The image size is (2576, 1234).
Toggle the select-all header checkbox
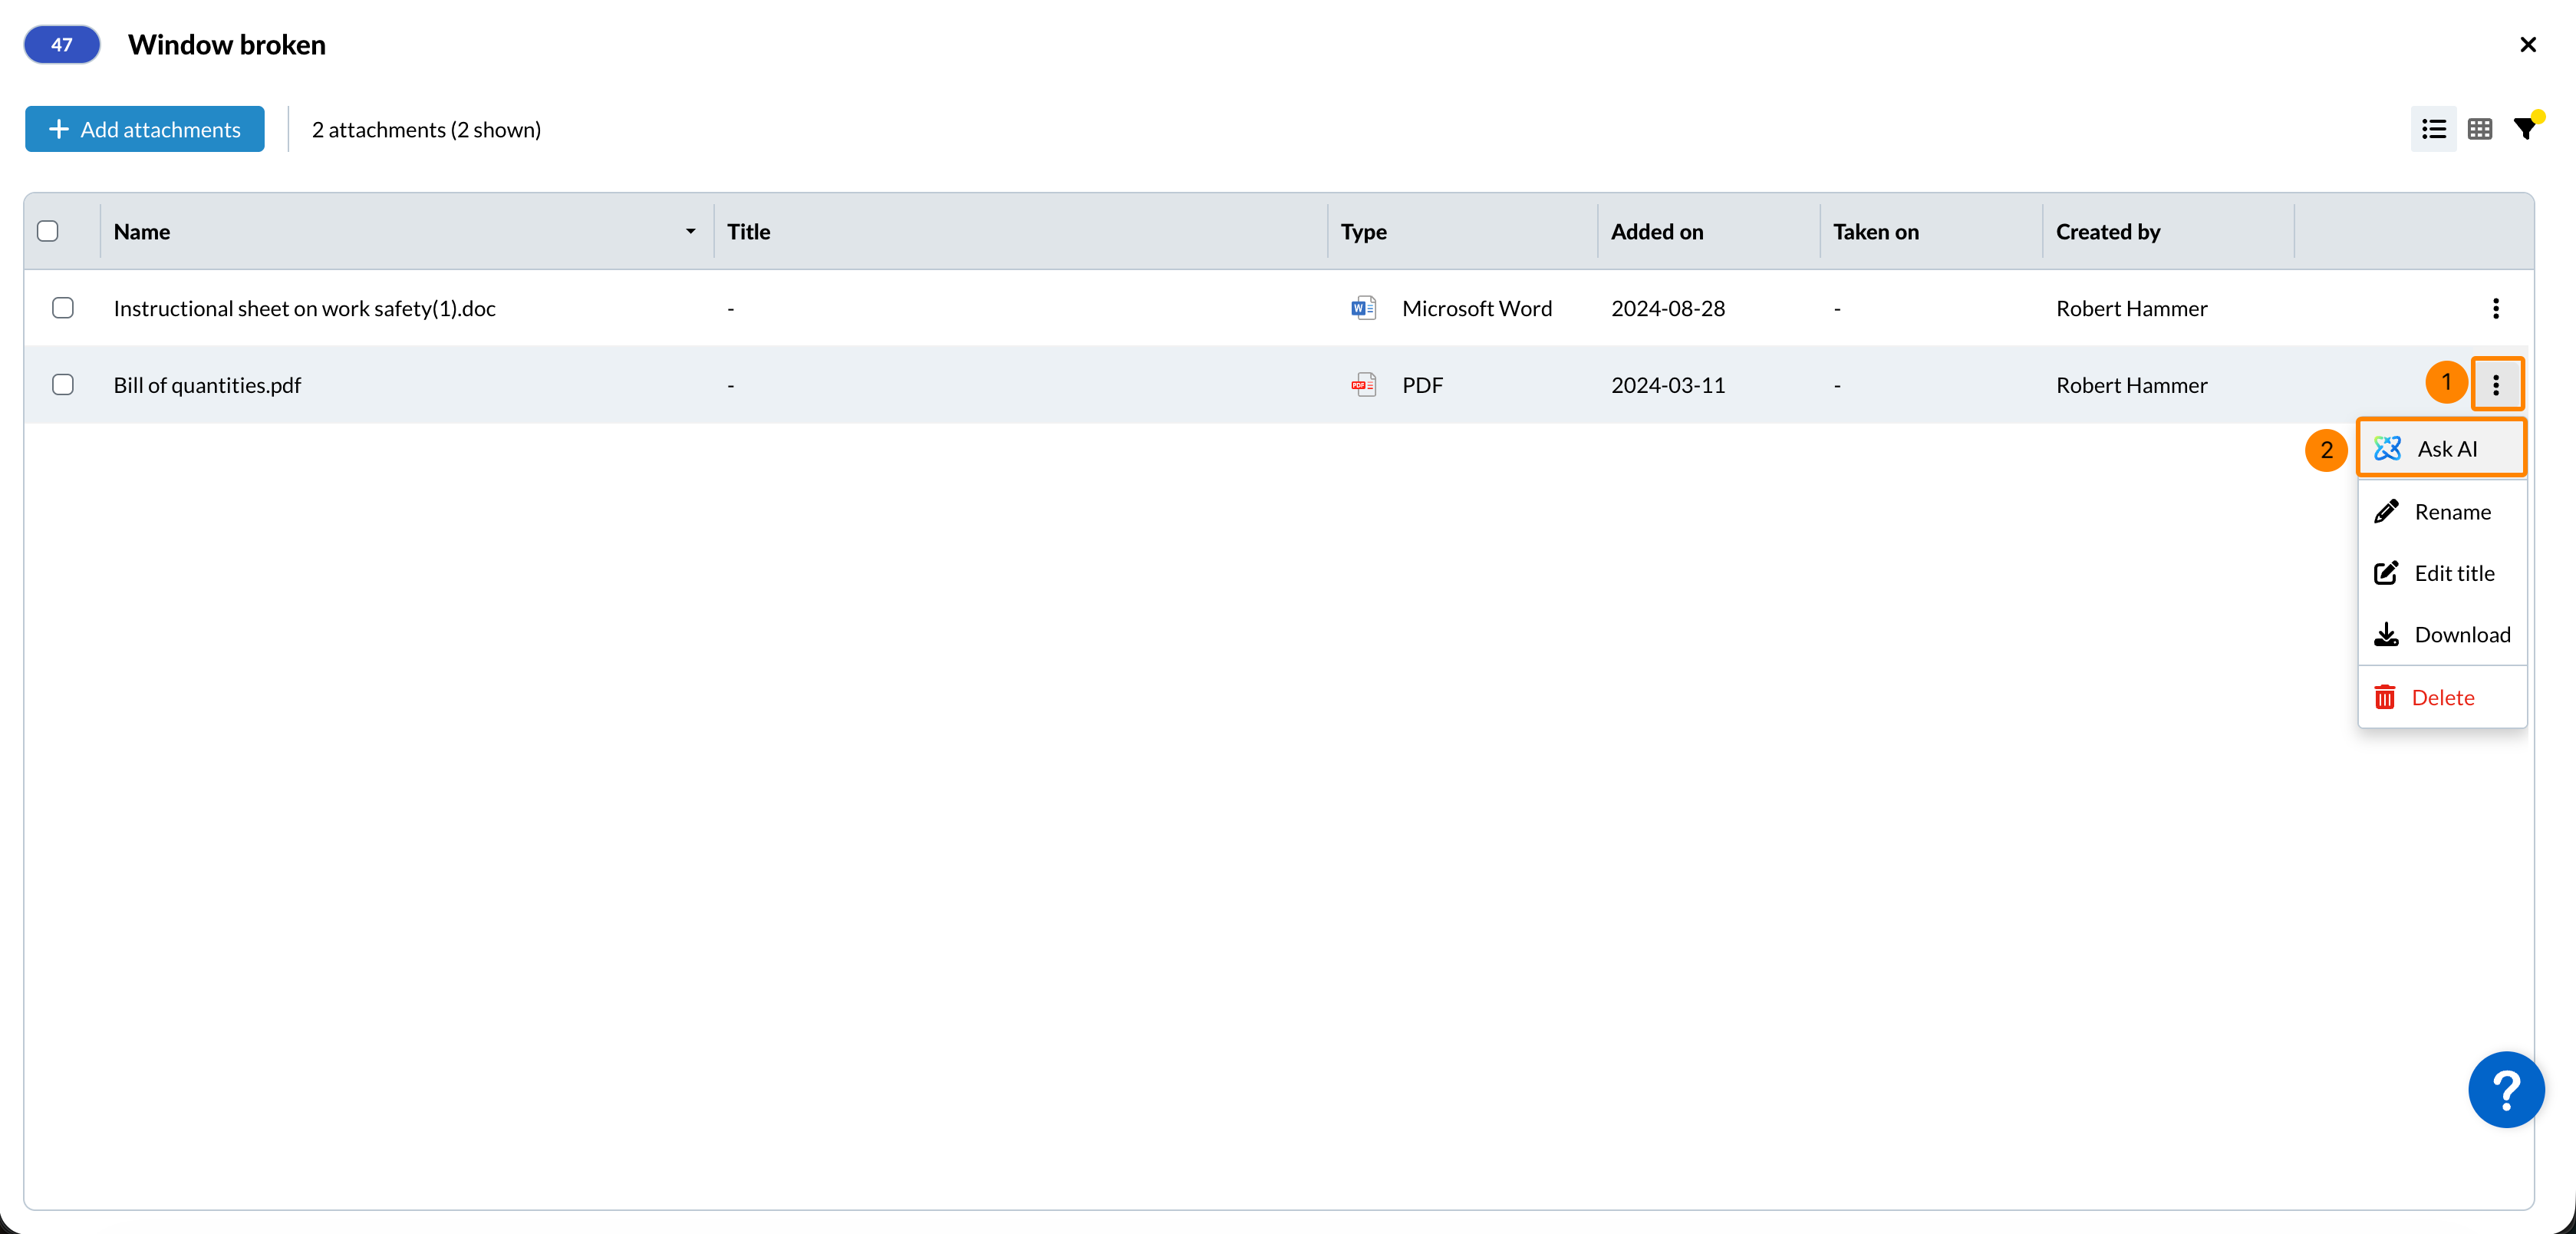coord(48,231)
